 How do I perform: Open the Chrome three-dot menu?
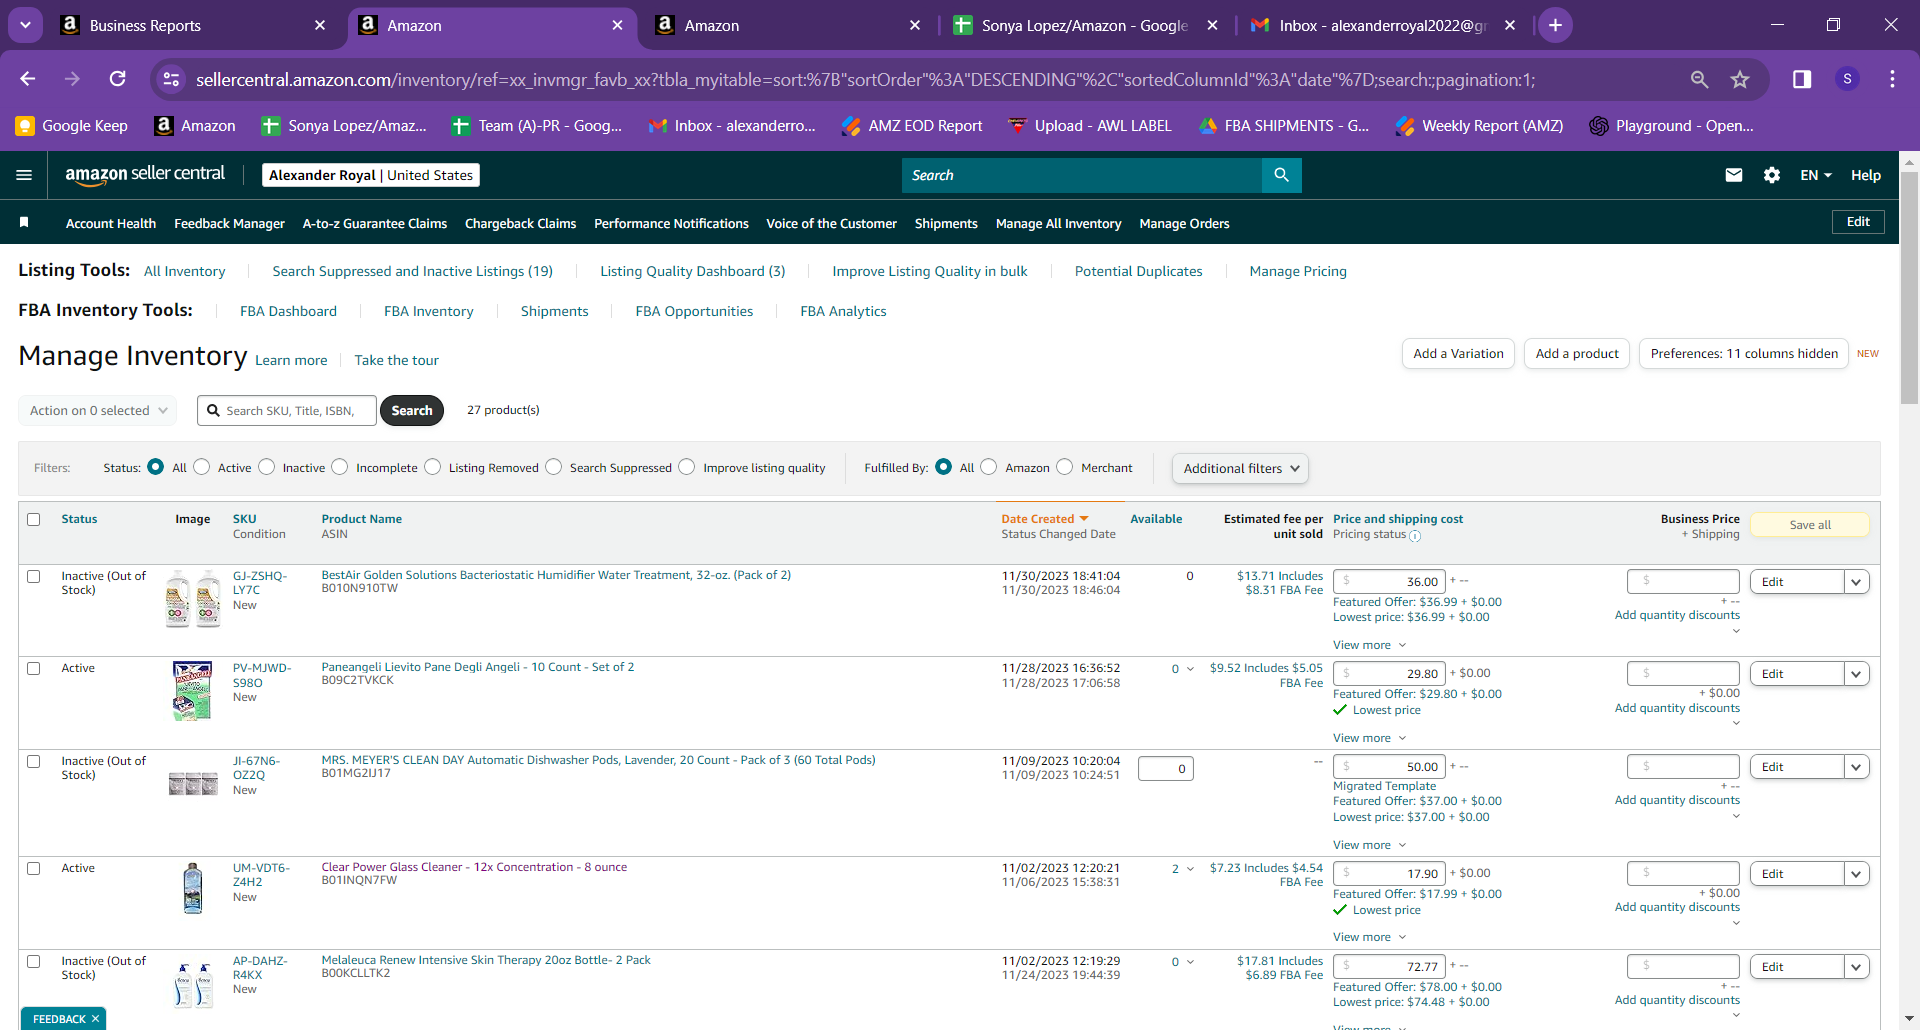click(x=1892, y=79)
